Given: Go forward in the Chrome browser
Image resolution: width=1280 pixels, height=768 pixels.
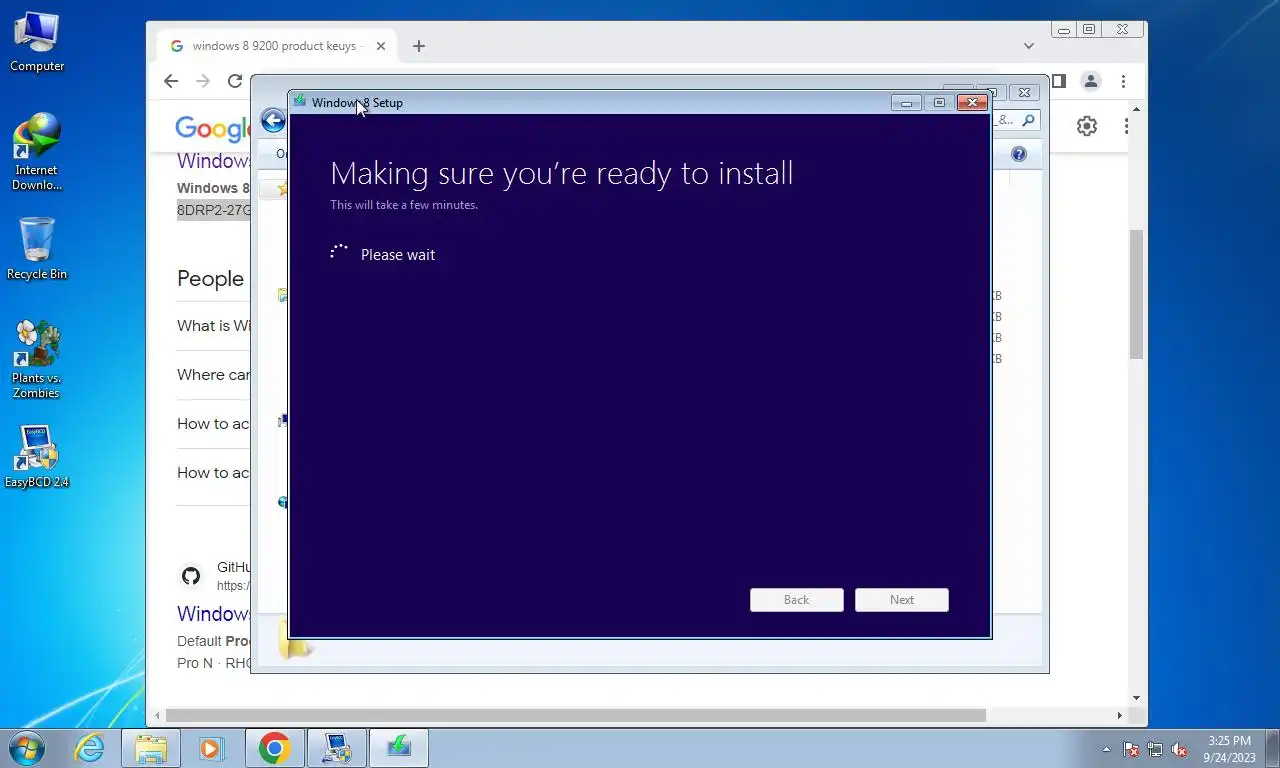Looking at the screenshot, I should point(203,81).
